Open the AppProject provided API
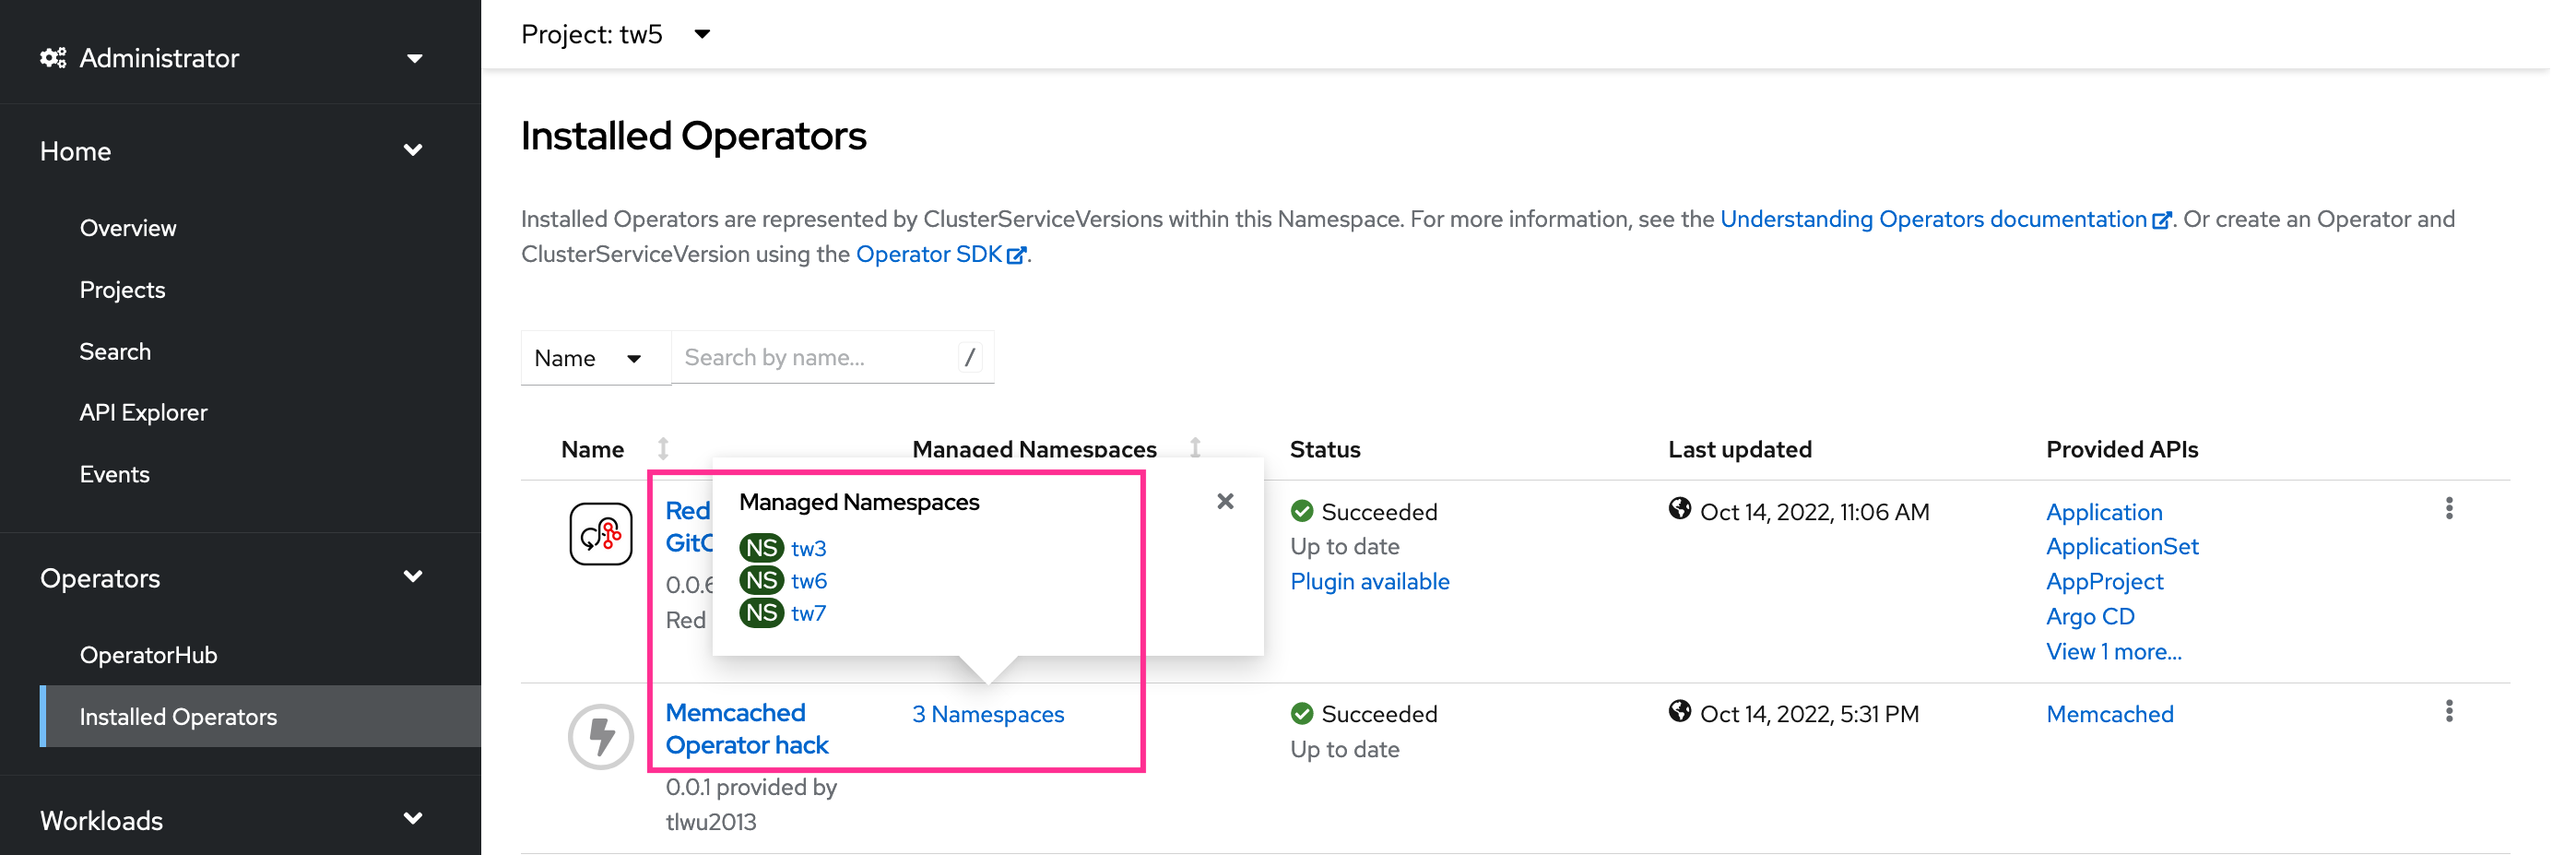This screenshot has height=855, width=2576. 2104,582
